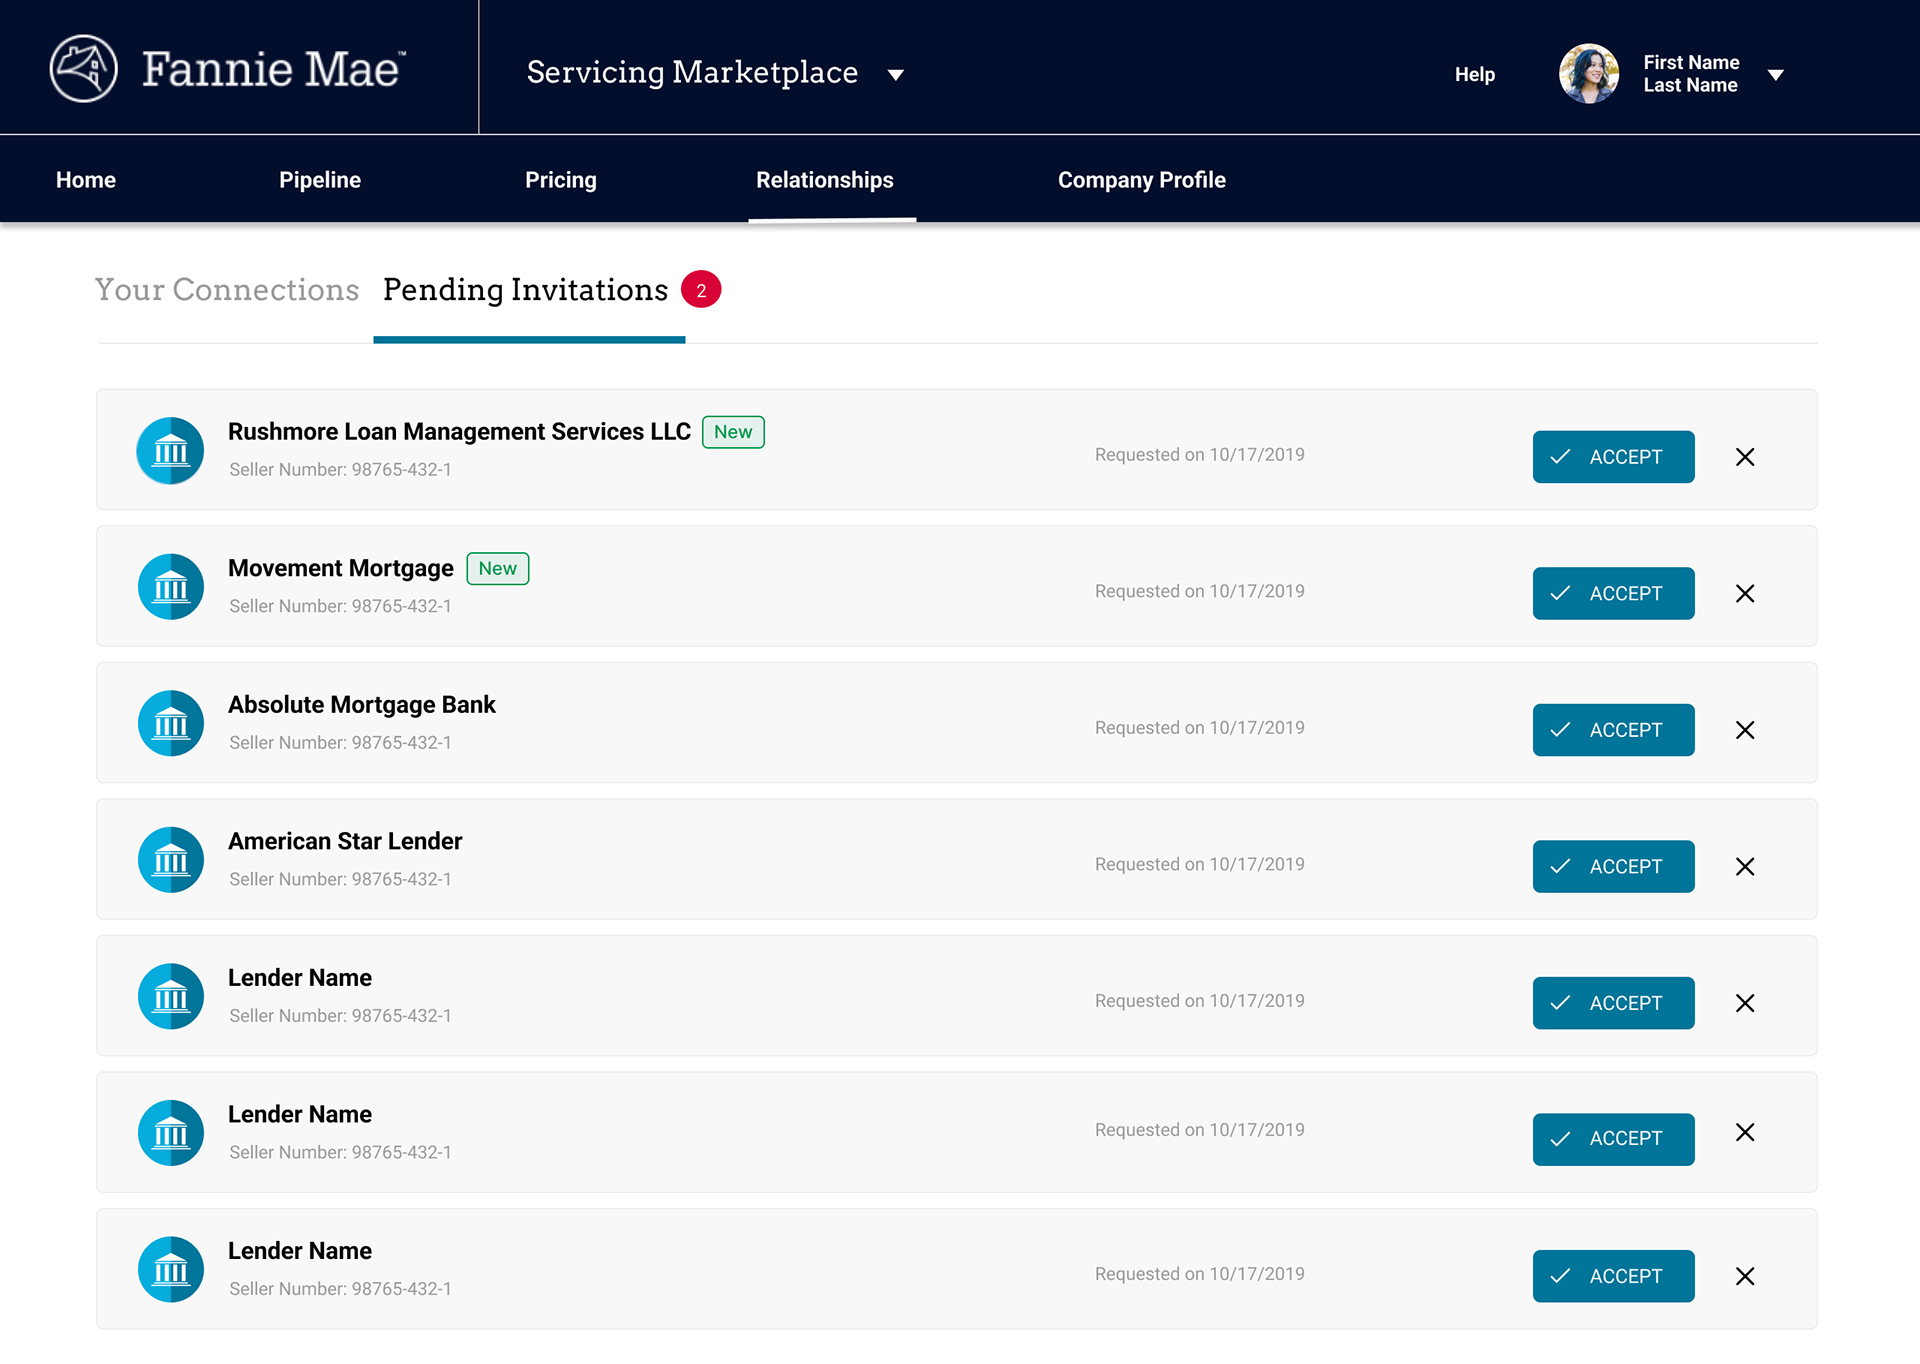Click the bank icon for Rushmore Loan Management

(x=170, y=451)
